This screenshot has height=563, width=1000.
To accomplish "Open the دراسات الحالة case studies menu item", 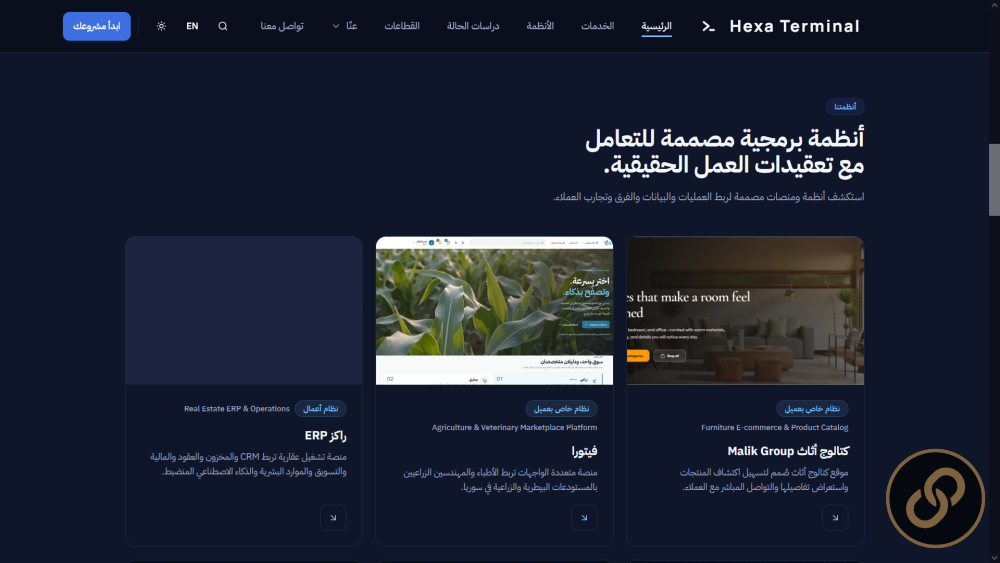I will click(473, 26).
